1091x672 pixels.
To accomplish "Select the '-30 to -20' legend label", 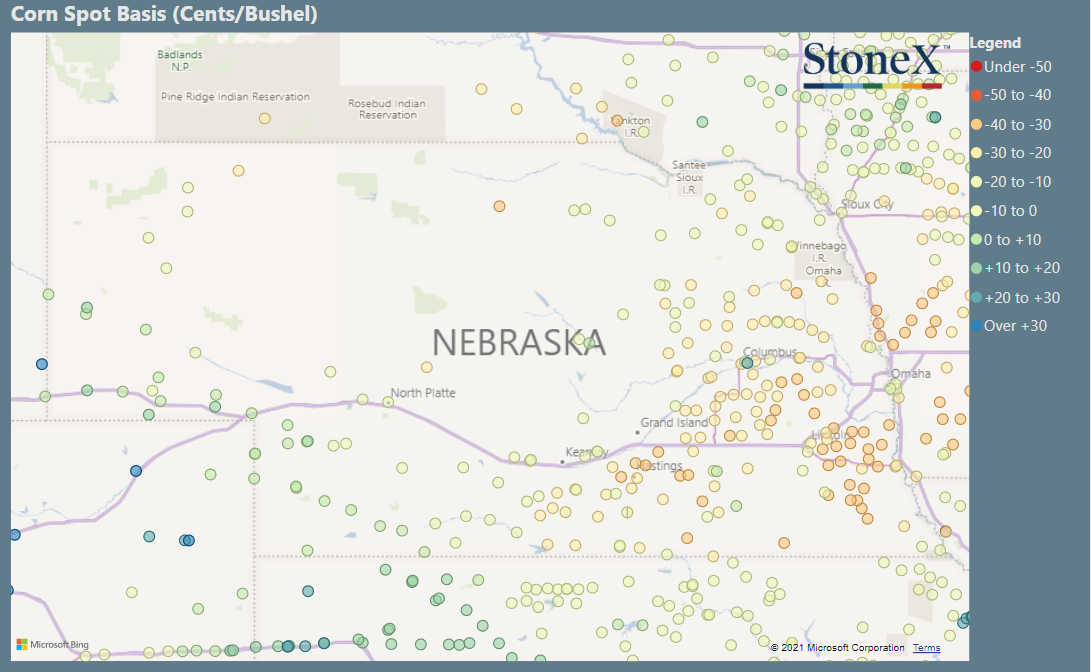I will (x=1017, y=153).
